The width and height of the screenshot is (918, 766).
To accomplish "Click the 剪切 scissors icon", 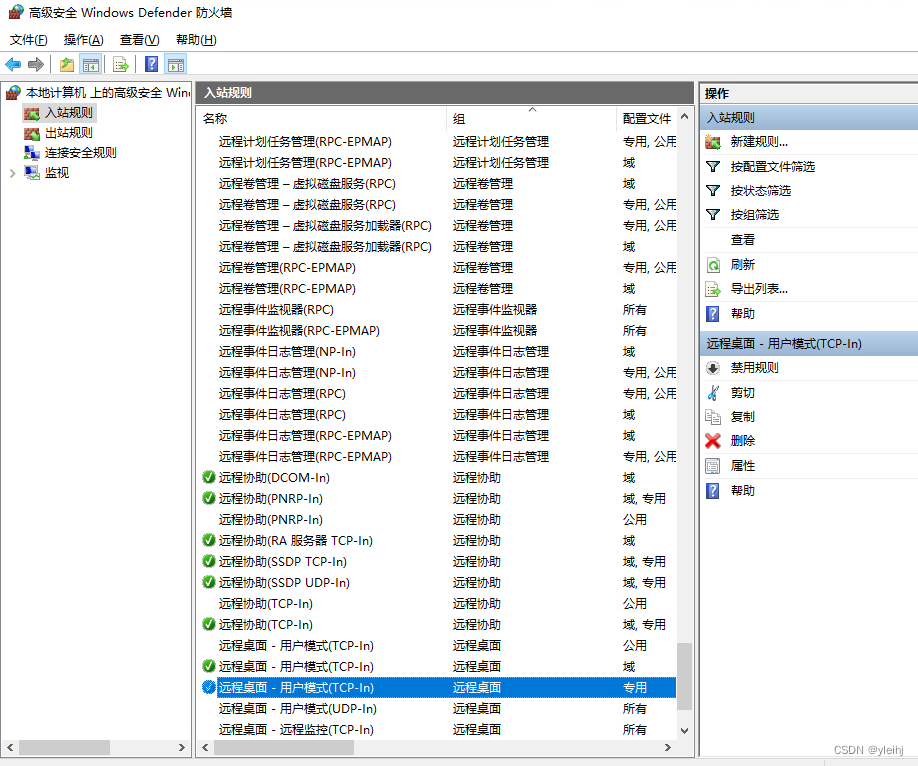I will [x=713, y=392].
